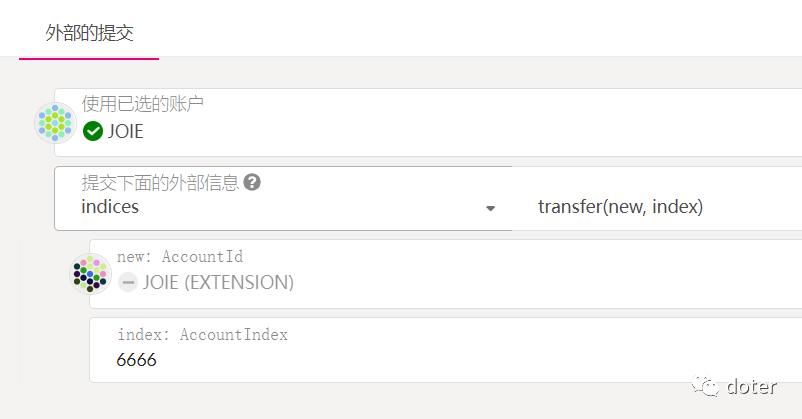The height and width of the screenshot is (419, 802).
Task: Click the green checkmark beside JOIE
Action: pos(93,131)
